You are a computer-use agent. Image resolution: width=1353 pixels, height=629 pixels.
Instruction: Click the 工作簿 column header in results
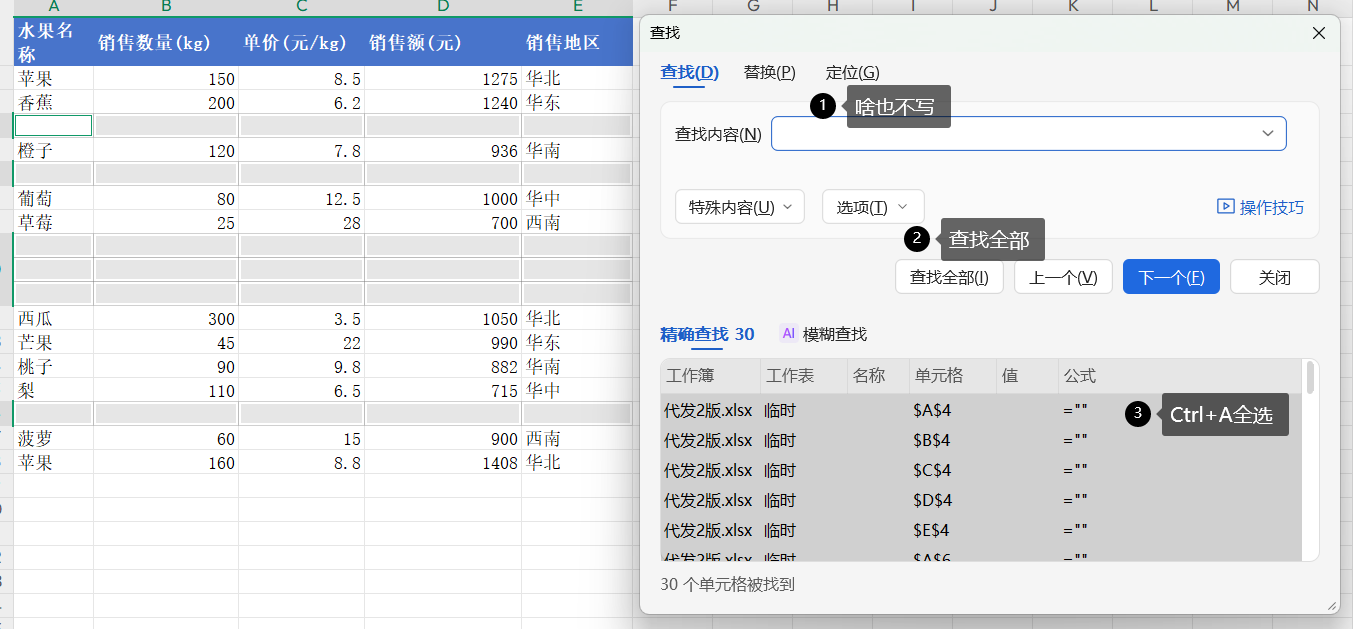(x=710, y=376)
